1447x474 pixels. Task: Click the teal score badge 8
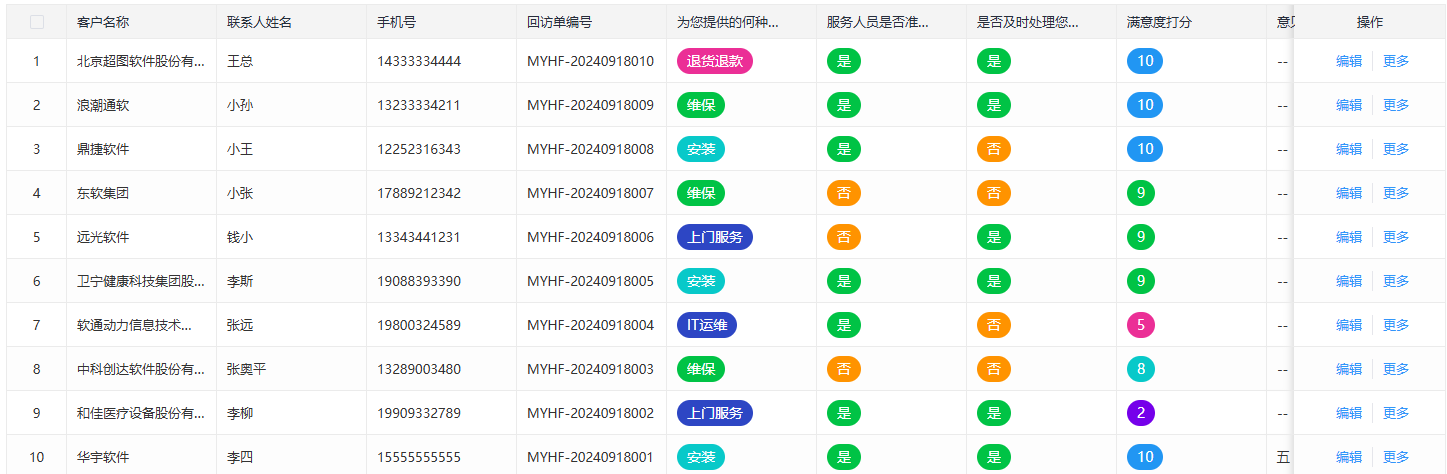pos(1141,369)
